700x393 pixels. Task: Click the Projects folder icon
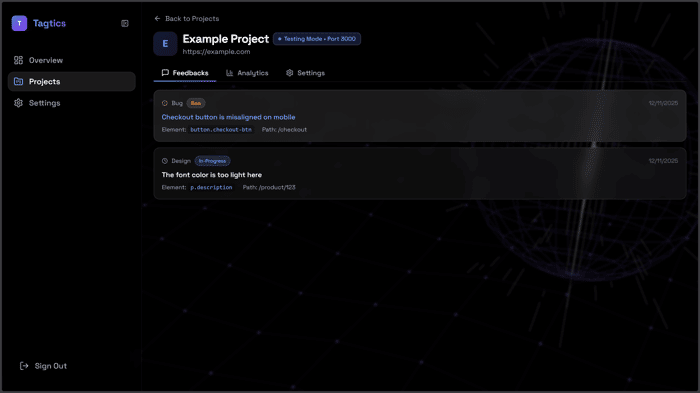coord(18,81)
